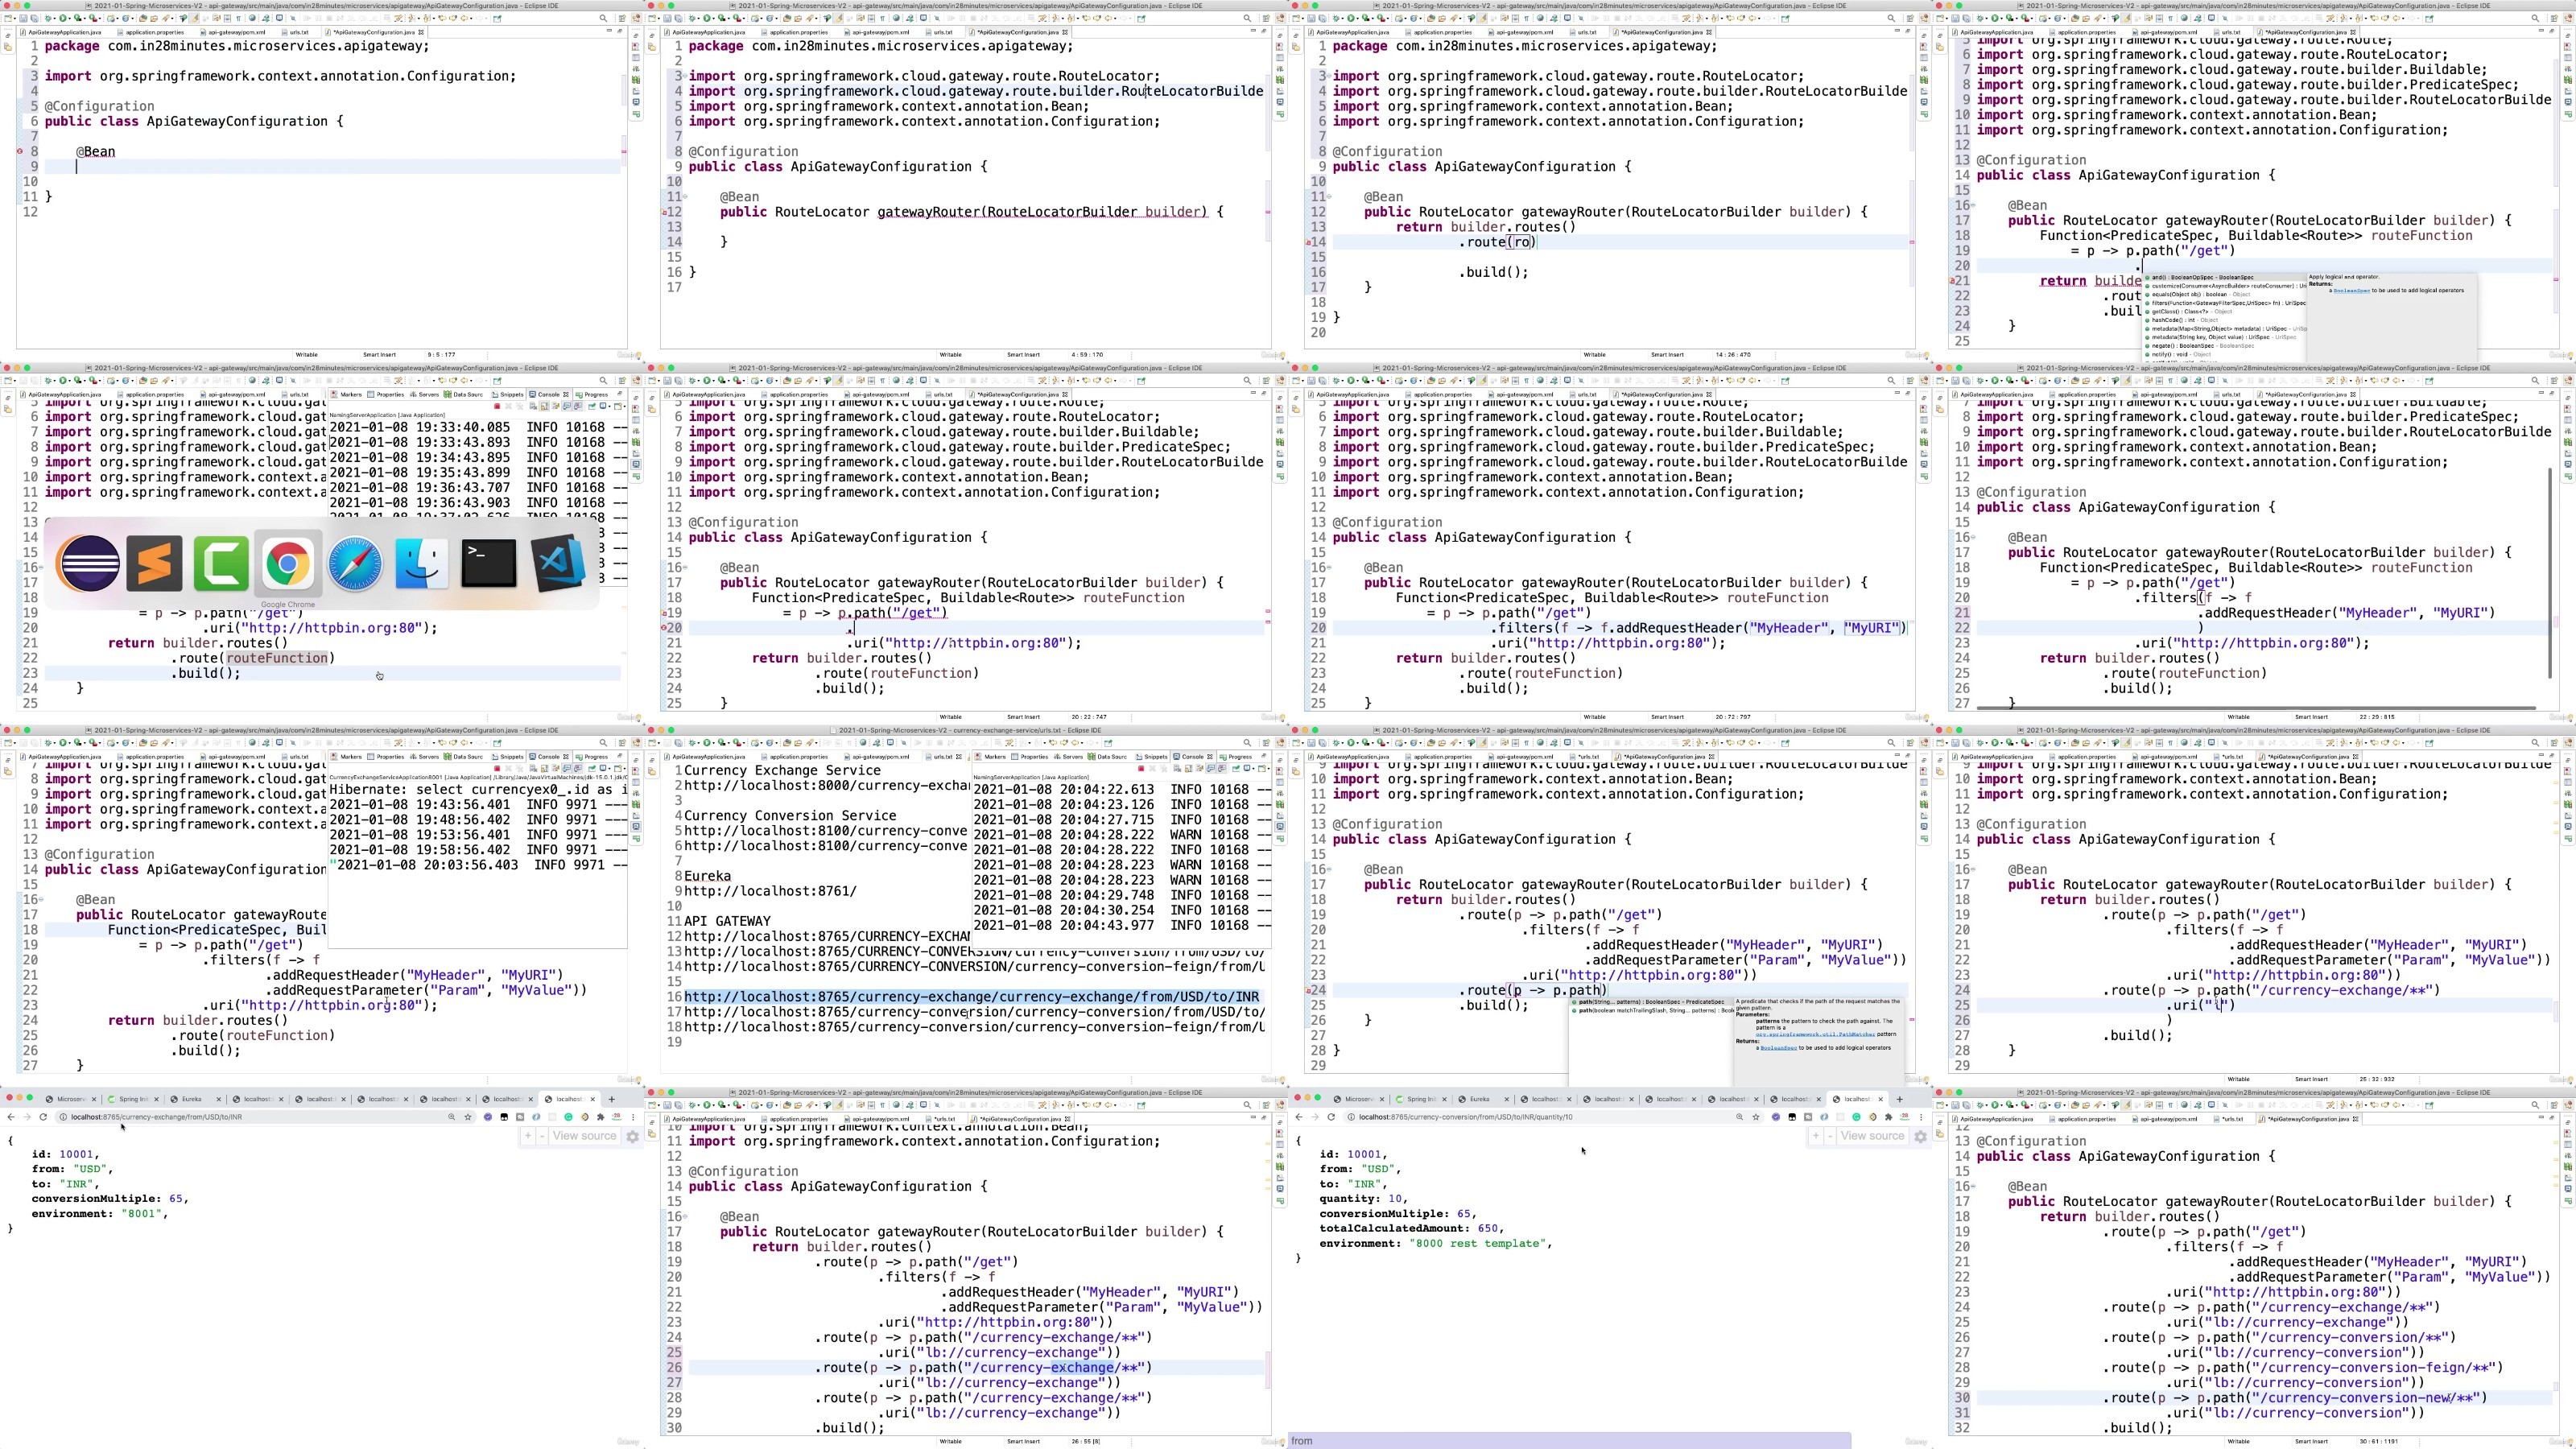Add new tab in currency-conversion browser window
2576x1449 pixels.
pyautogui.click(x=1899, y=1099)
